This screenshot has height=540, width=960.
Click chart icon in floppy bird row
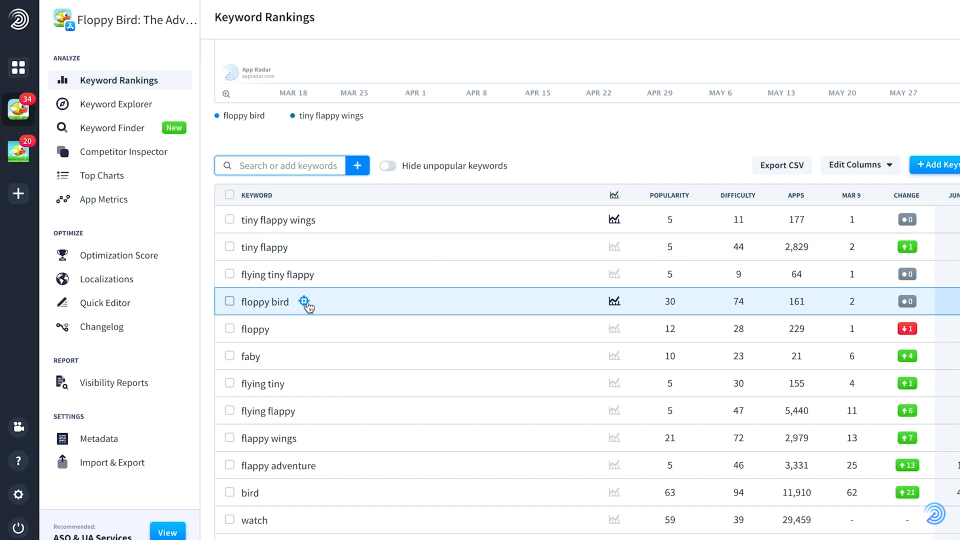pos(614,301)
